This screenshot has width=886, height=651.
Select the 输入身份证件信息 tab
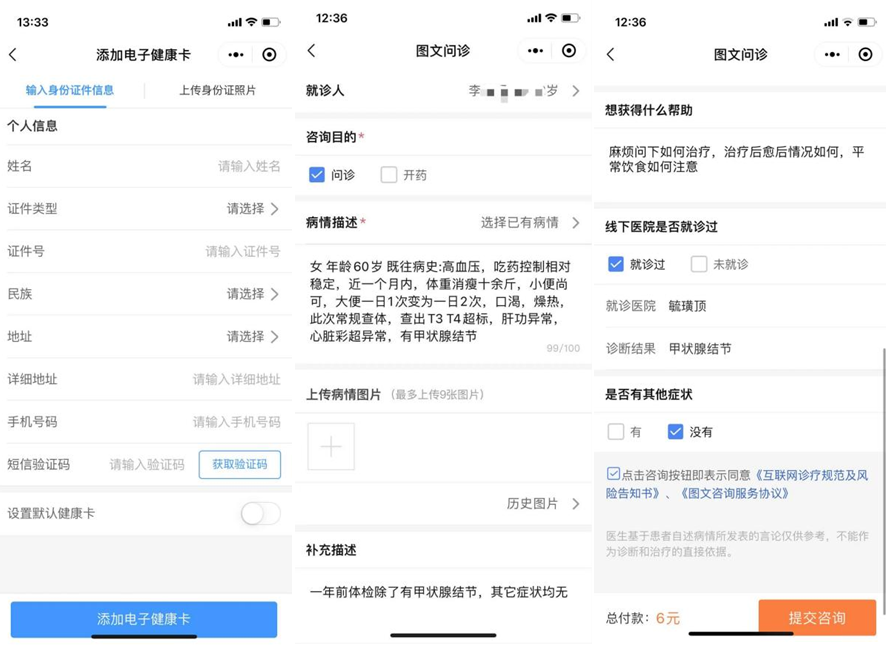72,90
